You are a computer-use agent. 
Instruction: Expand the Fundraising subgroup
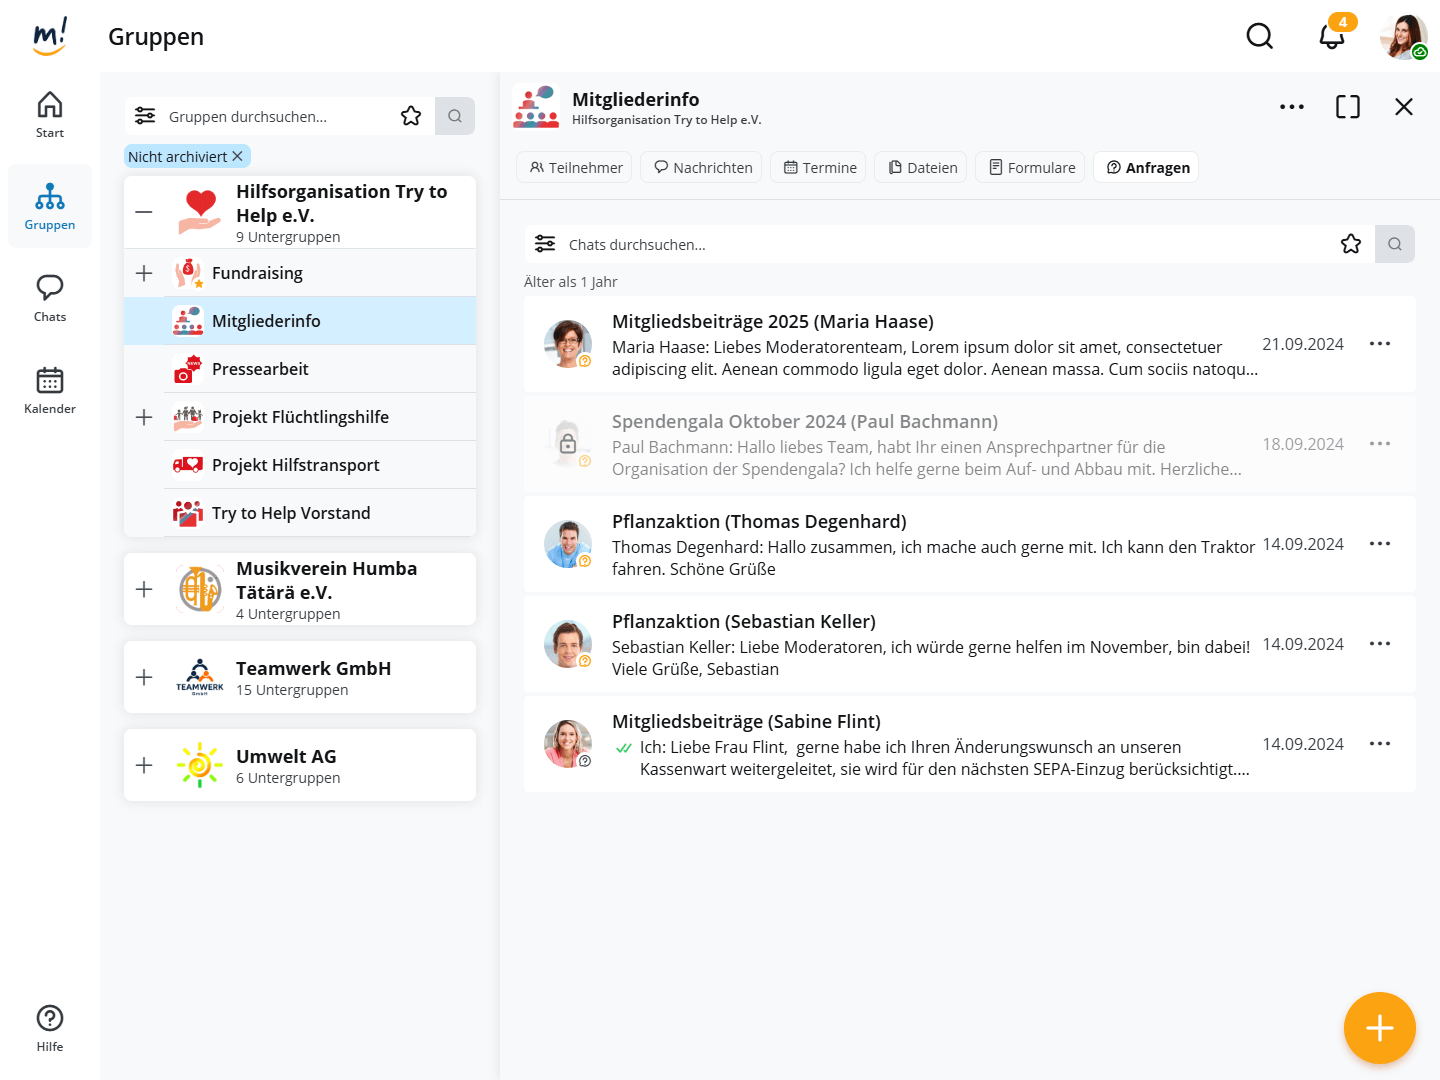144,273
